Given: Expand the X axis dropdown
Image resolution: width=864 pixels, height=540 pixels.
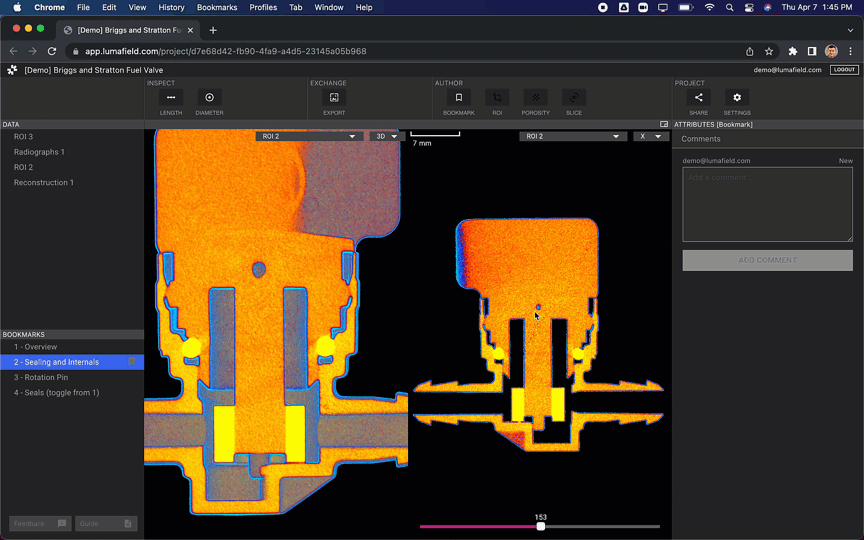Looking at the screenshot, I should pyautogui.click(x=649, y=136).
